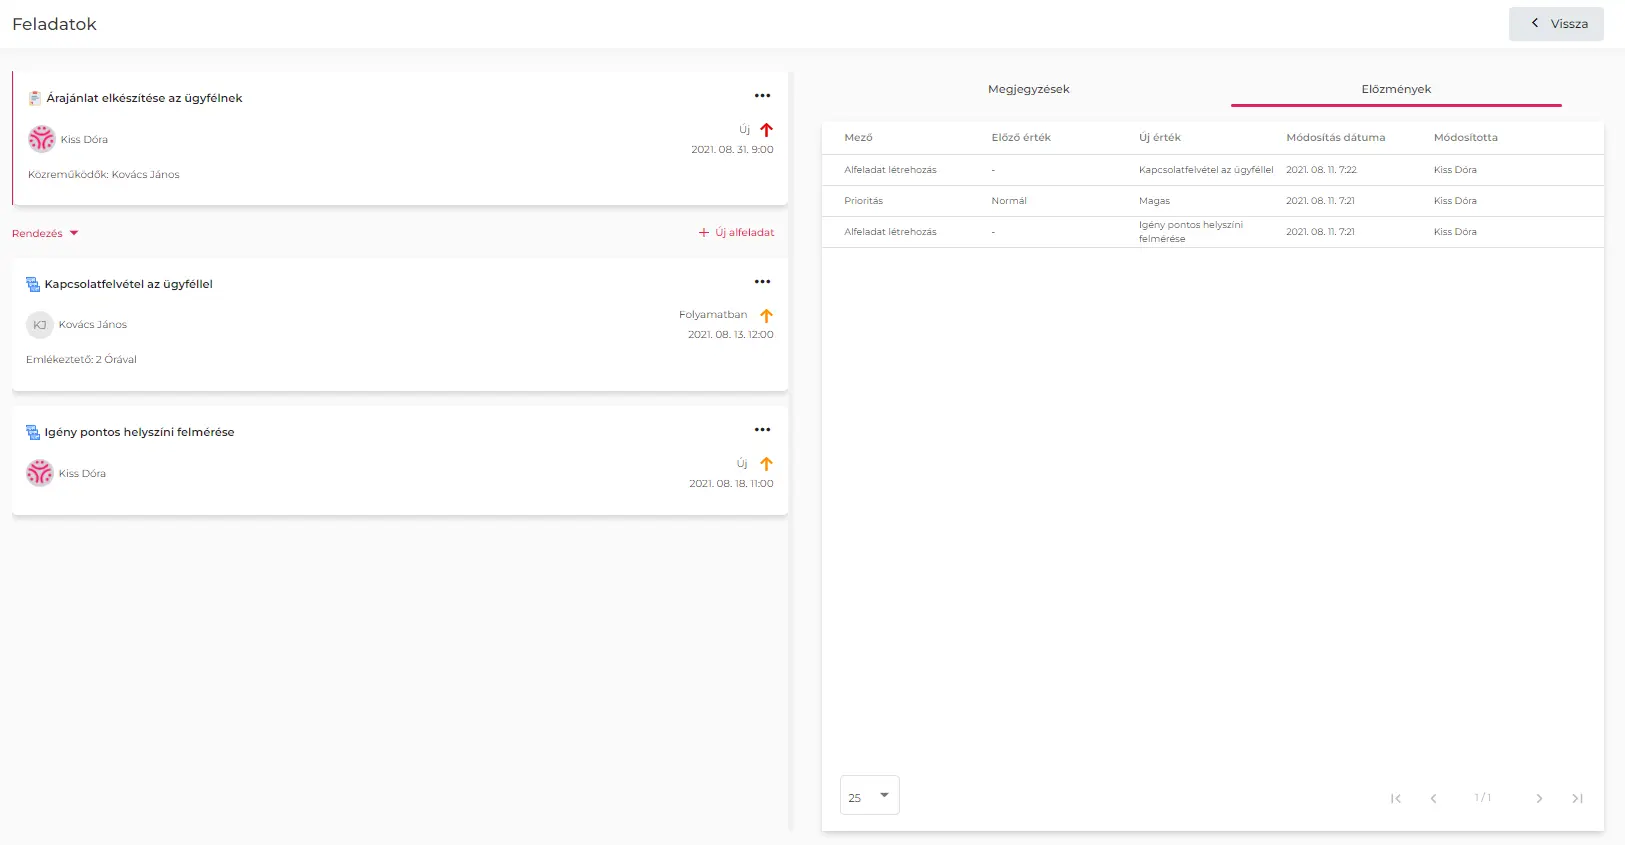The image size is (1625, 845).
Task: Jump to the first history page
Action: (x=1396, y=798)
